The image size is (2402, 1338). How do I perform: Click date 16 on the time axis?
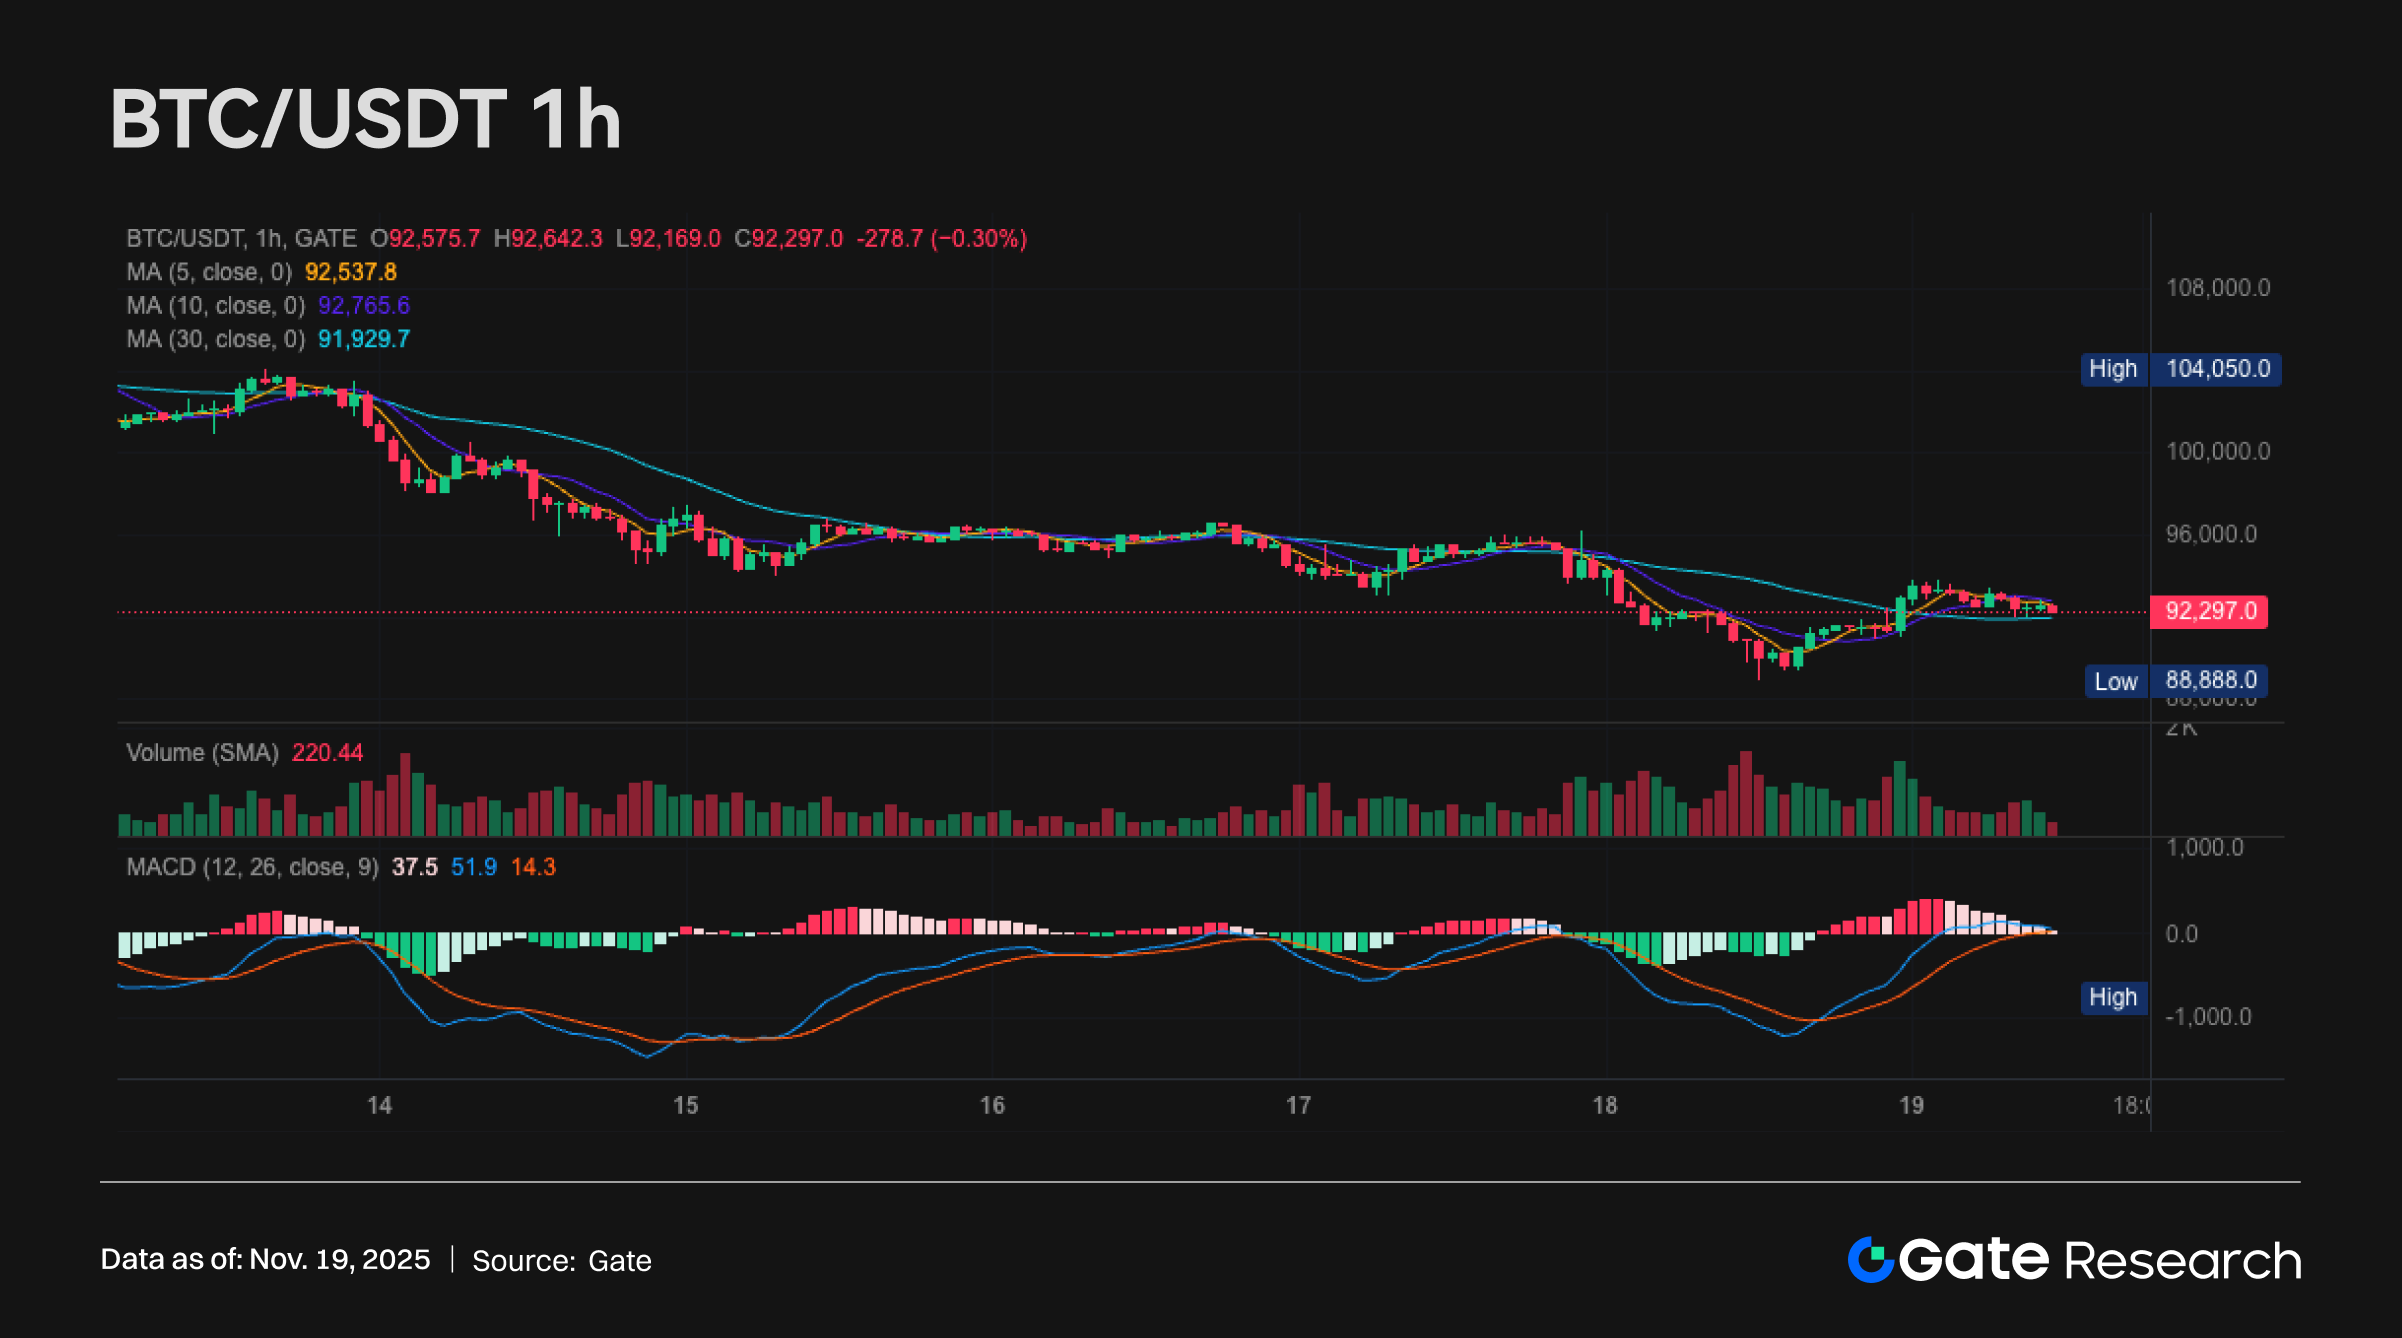coord(992,1105)
